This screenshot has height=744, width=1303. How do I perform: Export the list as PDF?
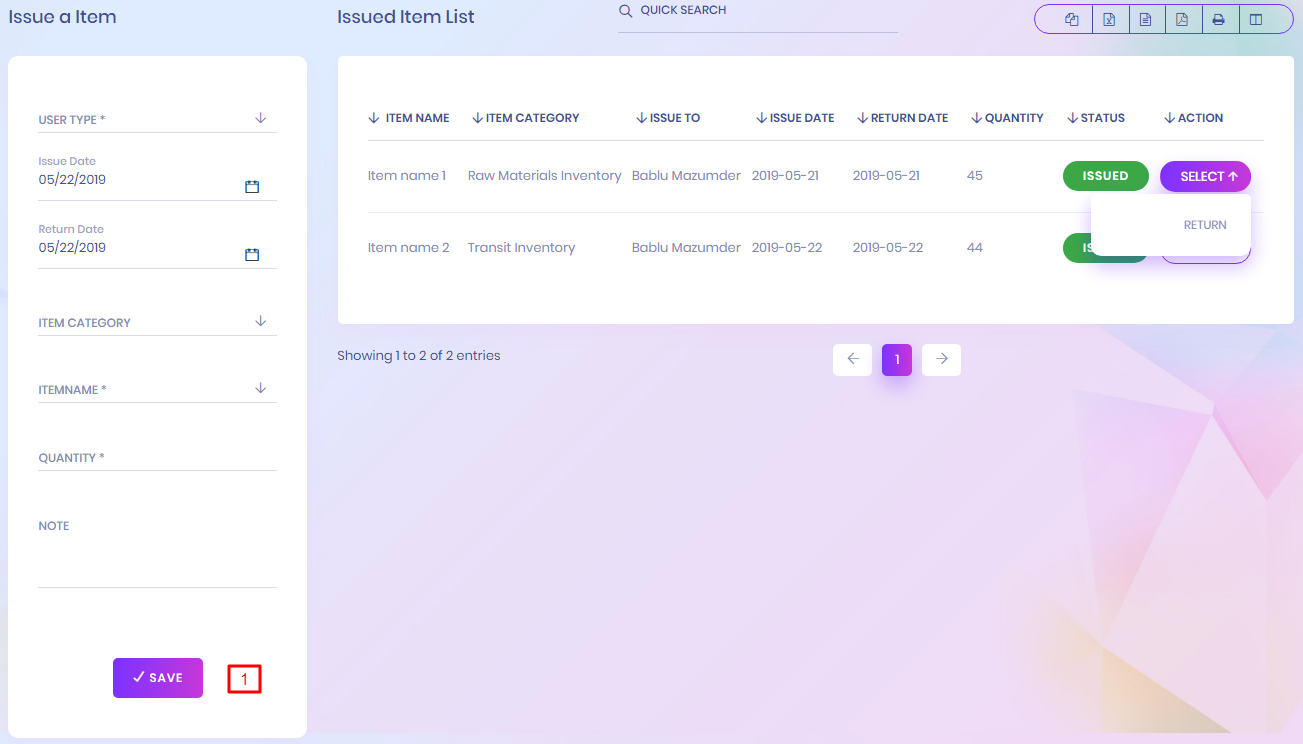pyautogui.click(x=1182, y=19)
